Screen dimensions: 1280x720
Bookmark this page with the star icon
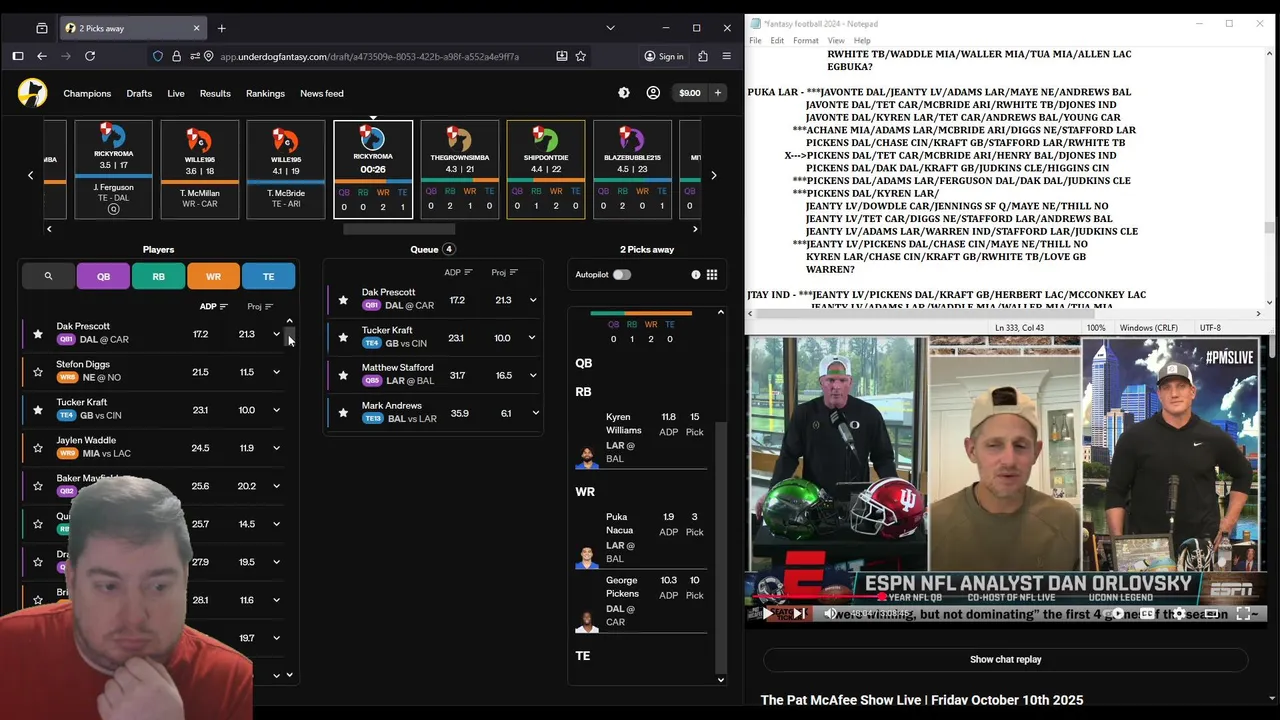click(x=581, y=57)
